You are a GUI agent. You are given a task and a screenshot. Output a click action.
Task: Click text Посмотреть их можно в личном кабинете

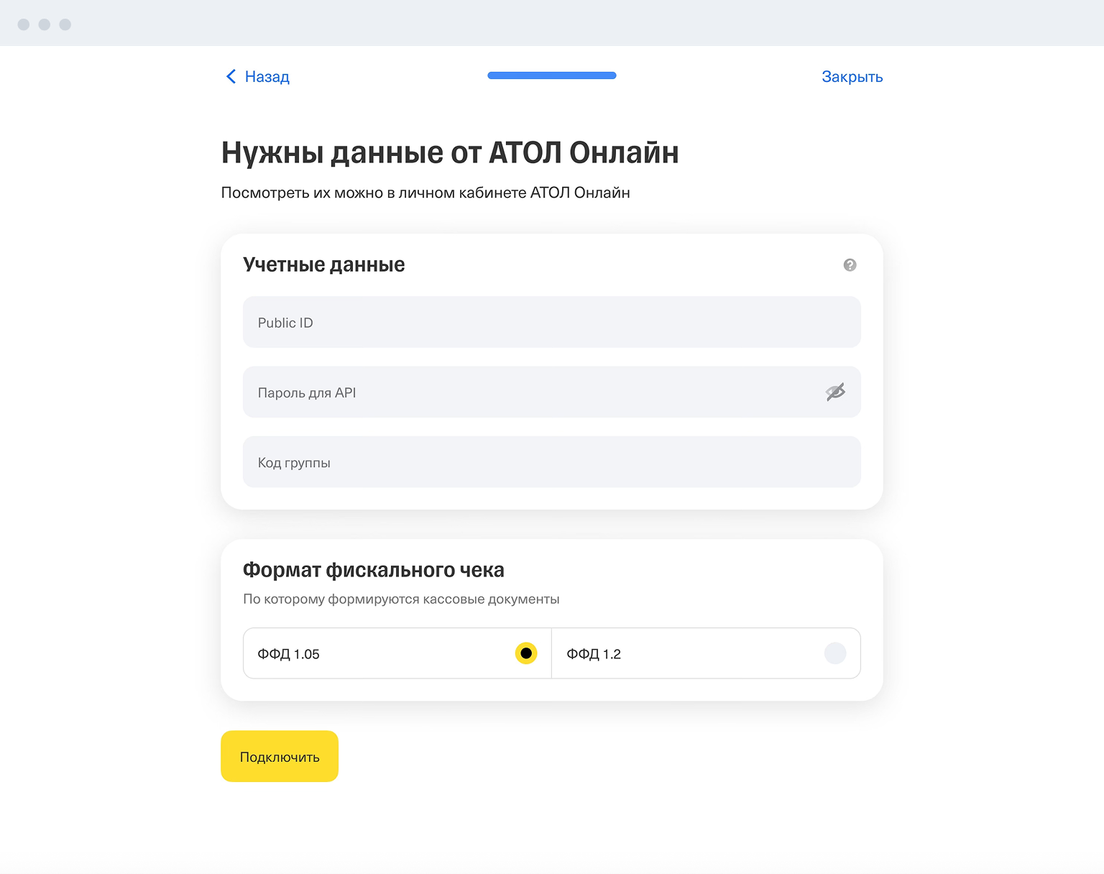coord(373,193)
